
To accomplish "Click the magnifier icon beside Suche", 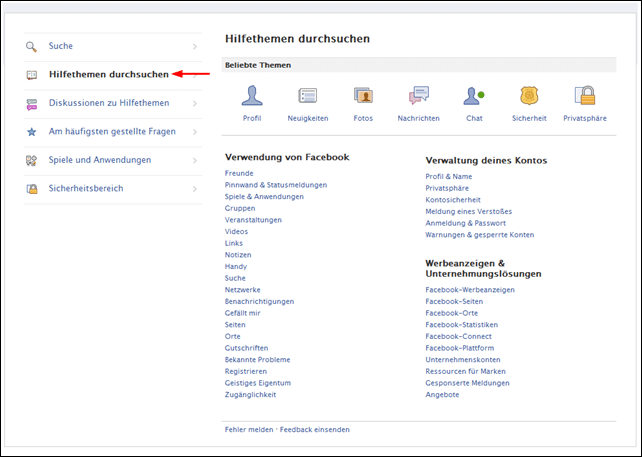I will pyautogui.click(x=31, y=46).
